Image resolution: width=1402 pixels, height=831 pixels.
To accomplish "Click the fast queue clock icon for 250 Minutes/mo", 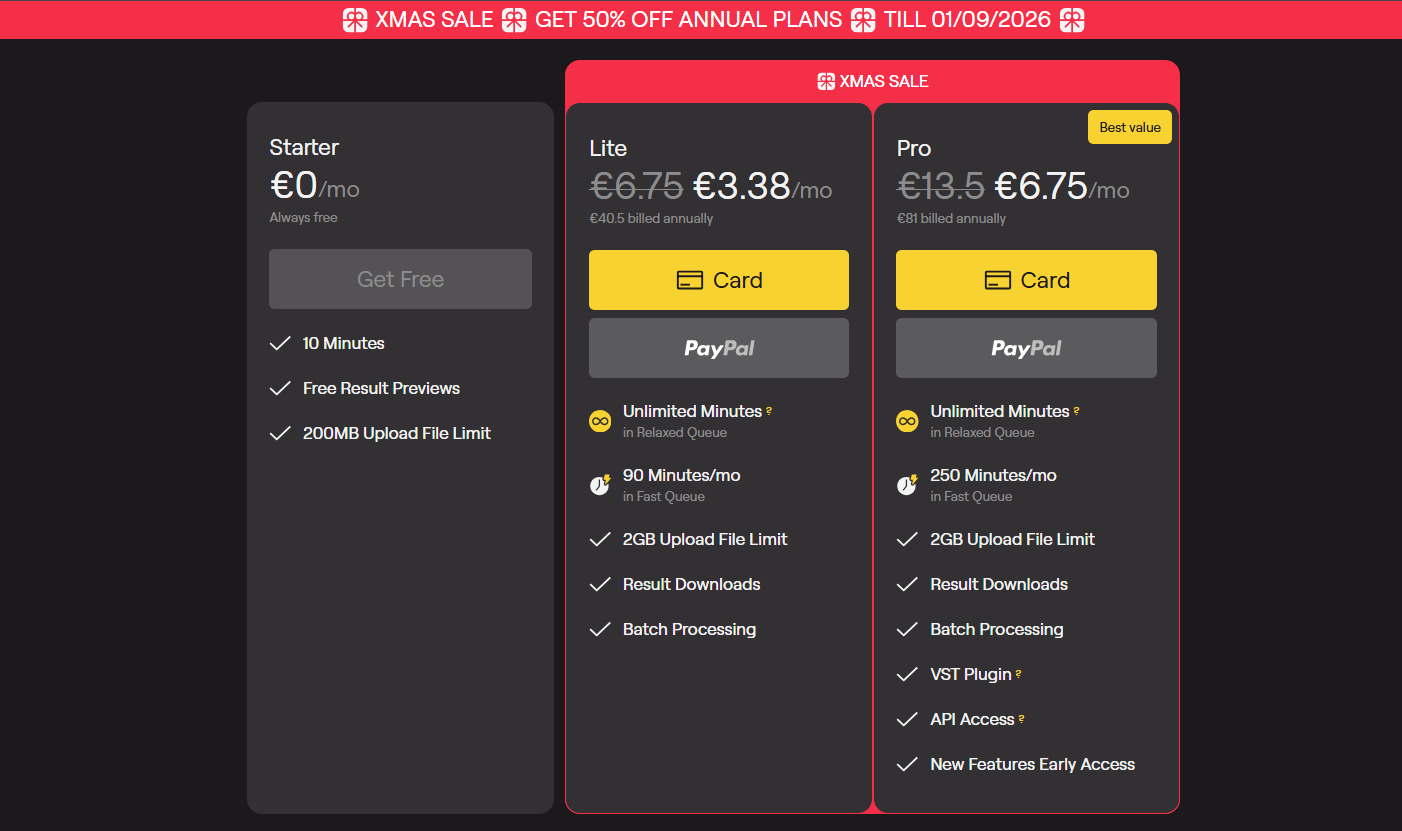I will [x=907, y=485].
